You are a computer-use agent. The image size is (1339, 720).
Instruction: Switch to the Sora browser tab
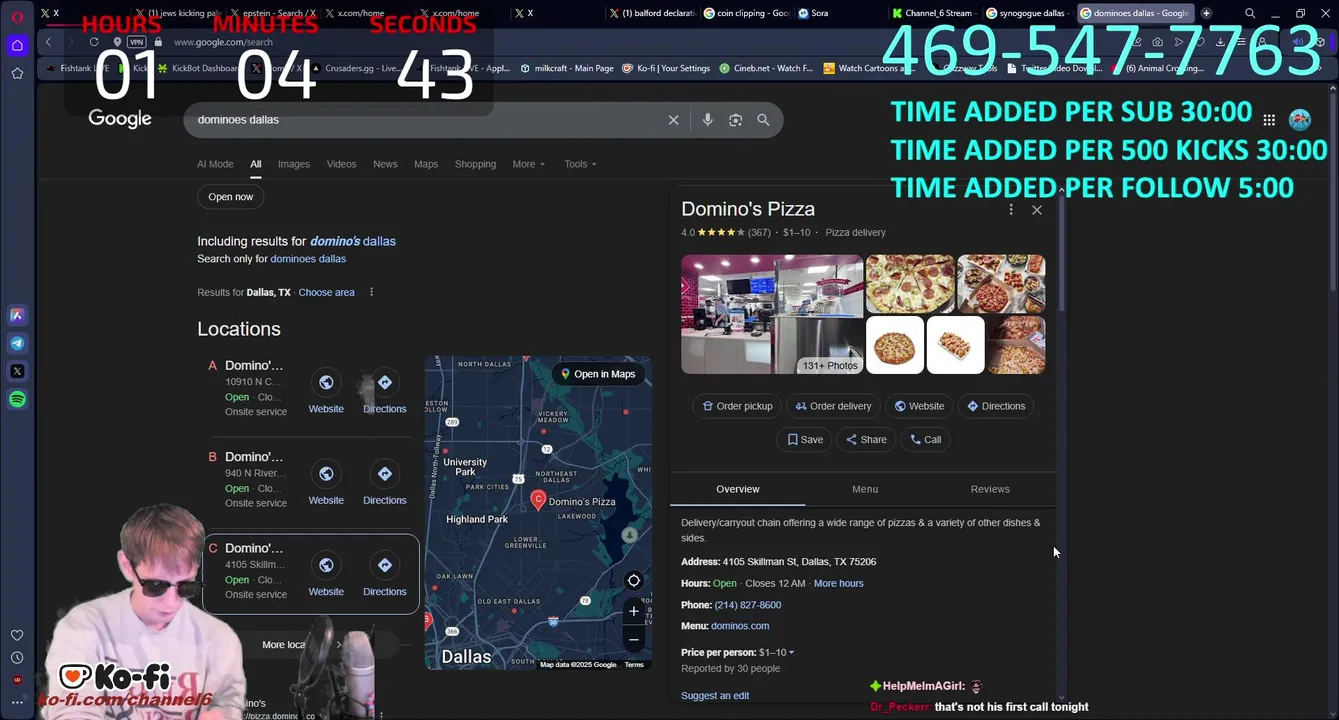pyautogui.click(x=840, y=13)
